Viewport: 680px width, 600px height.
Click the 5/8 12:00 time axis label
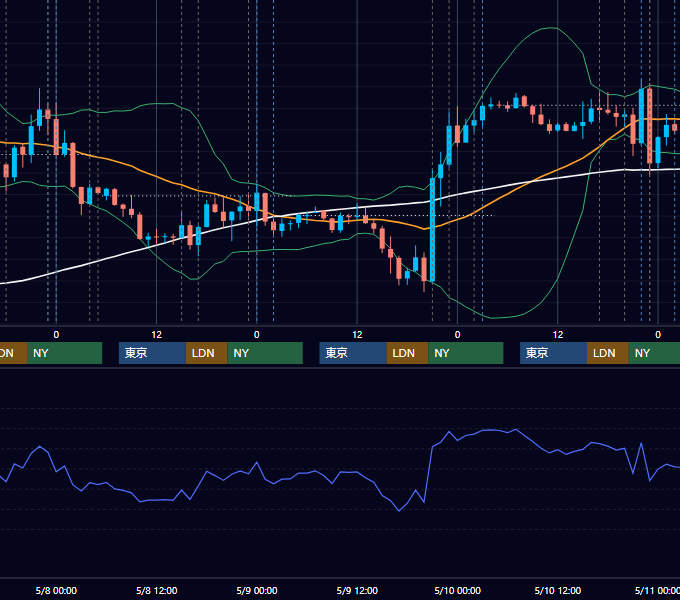(x=157, y=590)
